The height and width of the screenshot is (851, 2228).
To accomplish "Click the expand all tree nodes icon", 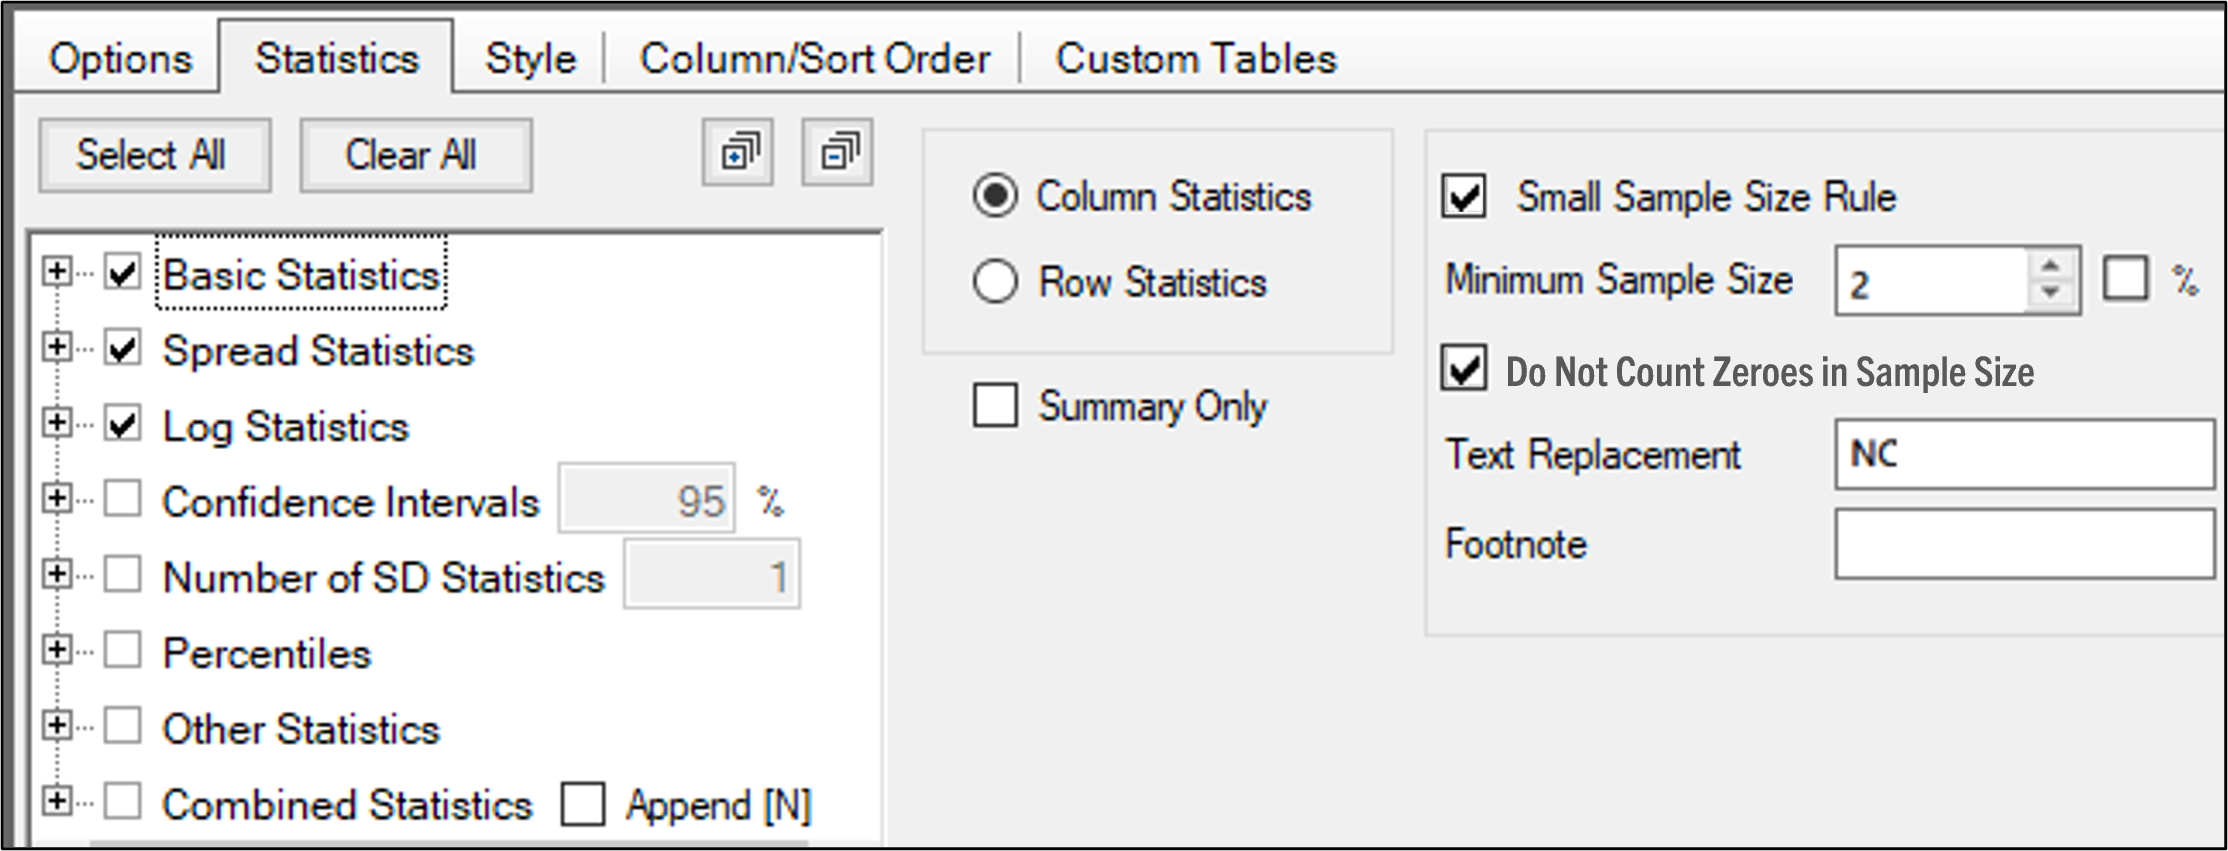I will pyautogui.click(x=738, y=153).
